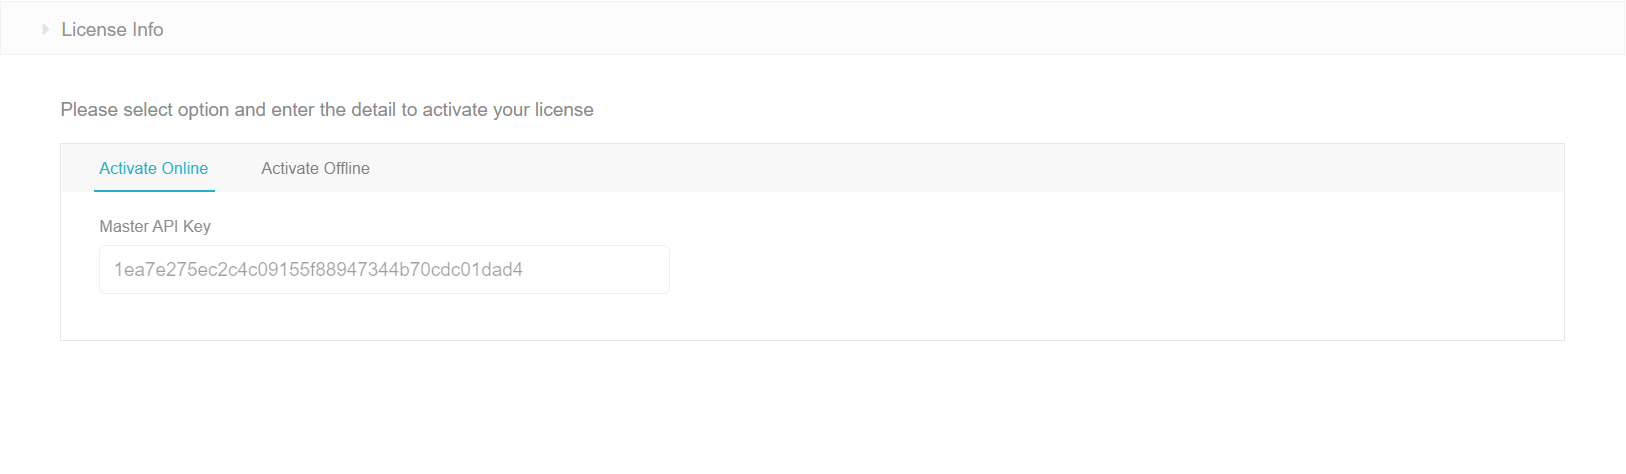
Task: Click empty space right of Activate Offline tab
Action: click(x=600, y=168)
